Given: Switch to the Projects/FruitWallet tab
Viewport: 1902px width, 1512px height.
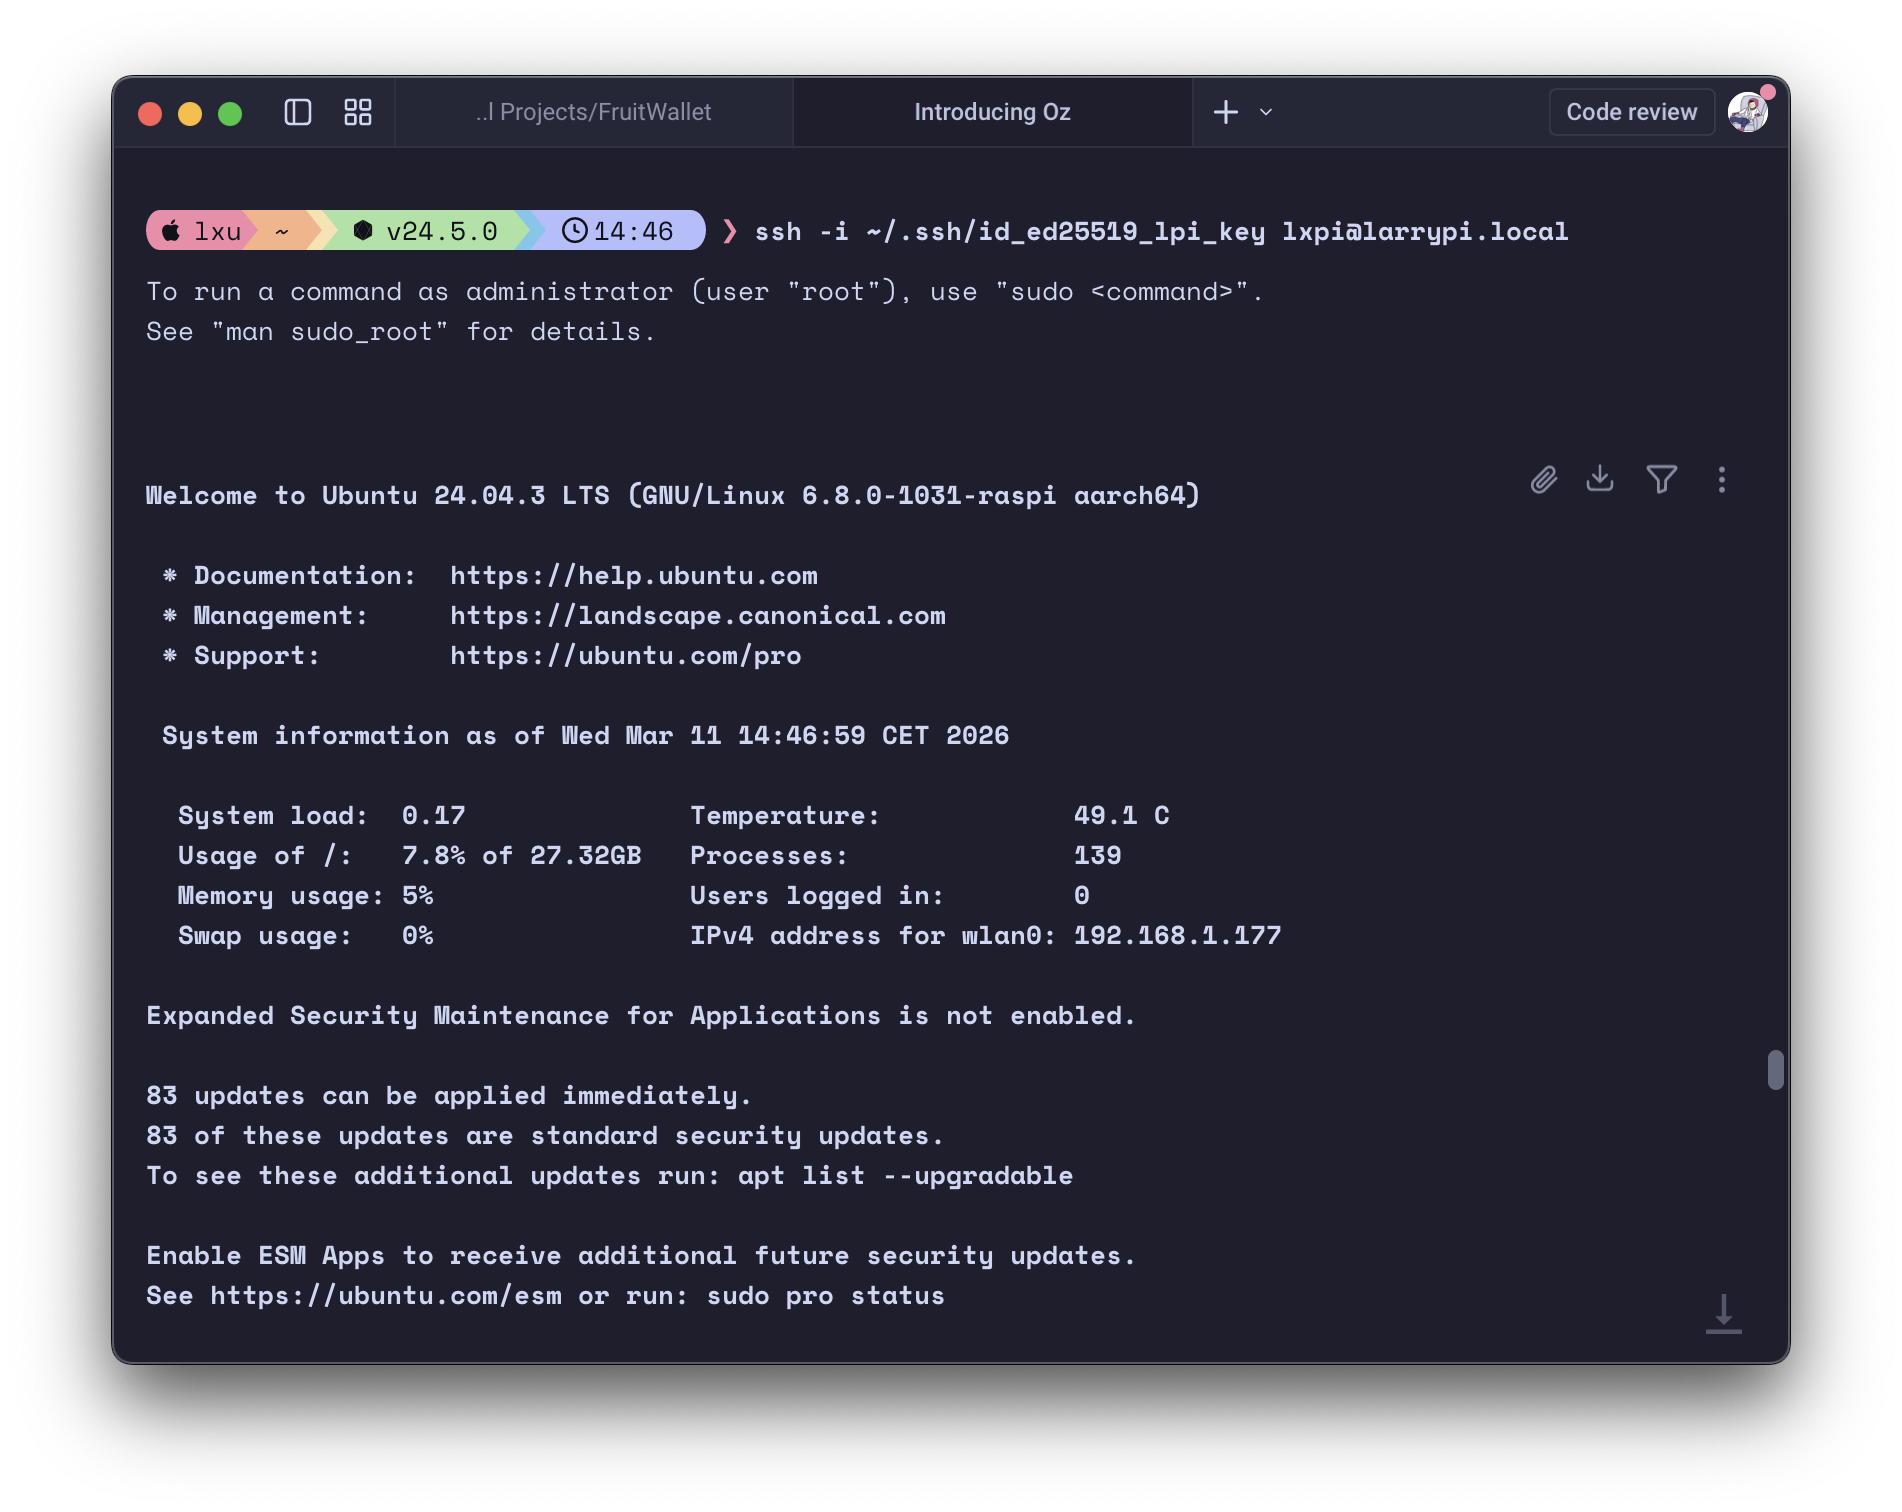Looking at the screenshot, I should point(594,112).
